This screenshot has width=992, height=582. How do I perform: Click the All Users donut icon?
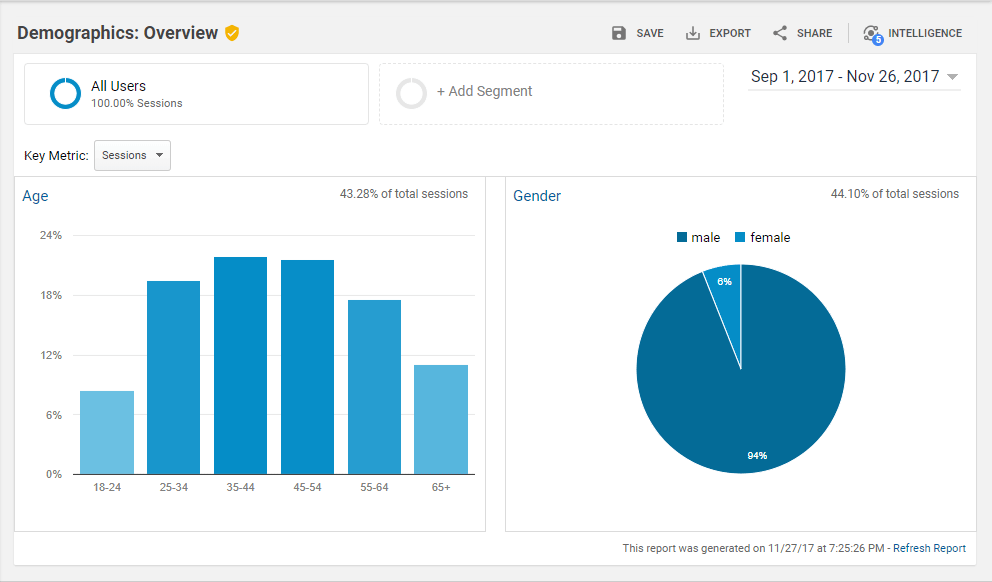tap(65, 94)
